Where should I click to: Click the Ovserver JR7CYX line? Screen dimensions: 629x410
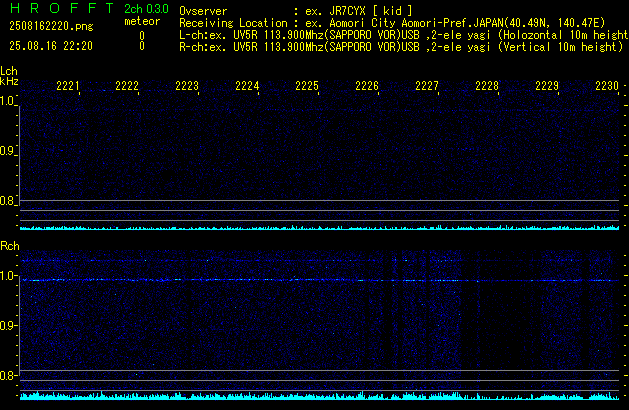(x=296, y=11)
